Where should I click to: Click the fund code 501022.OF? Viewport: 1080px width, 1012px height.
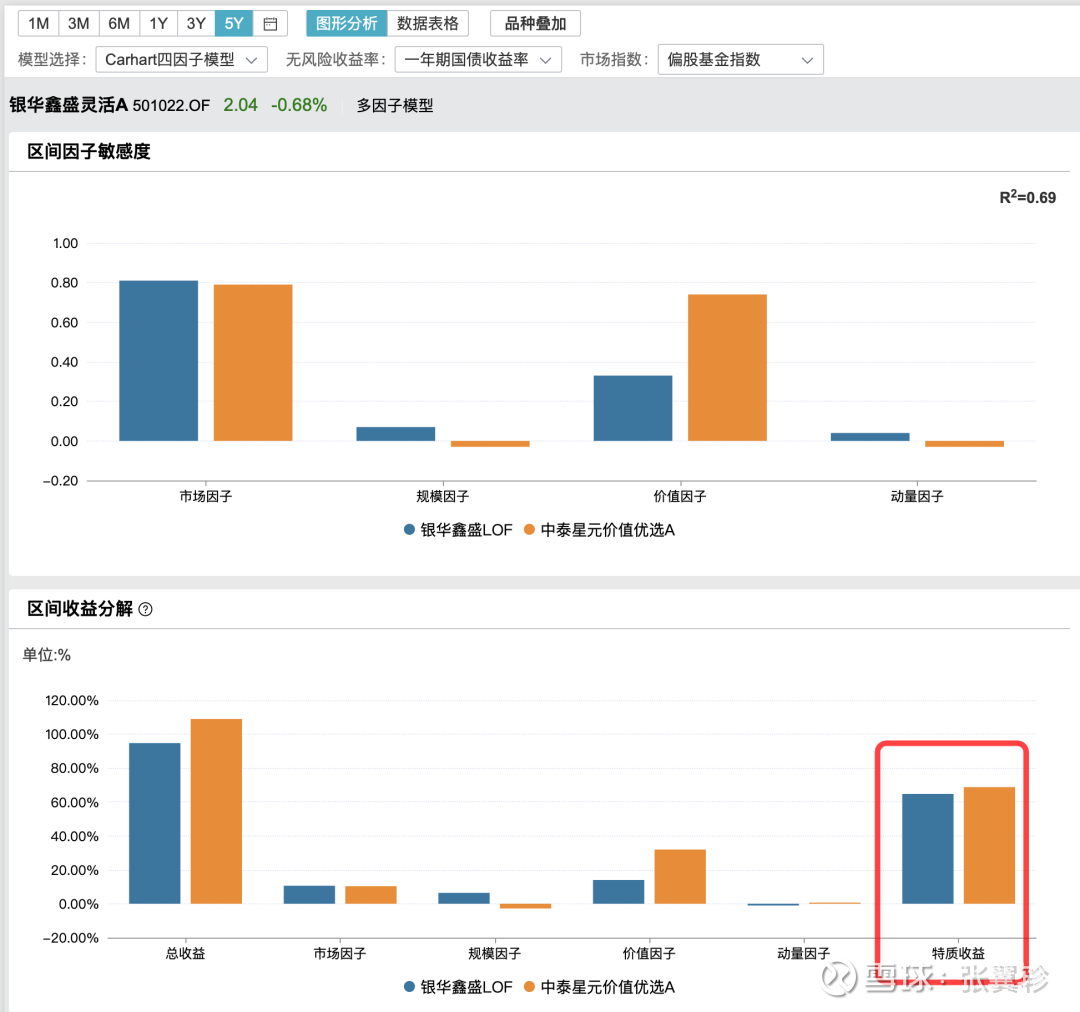(171, 105)
